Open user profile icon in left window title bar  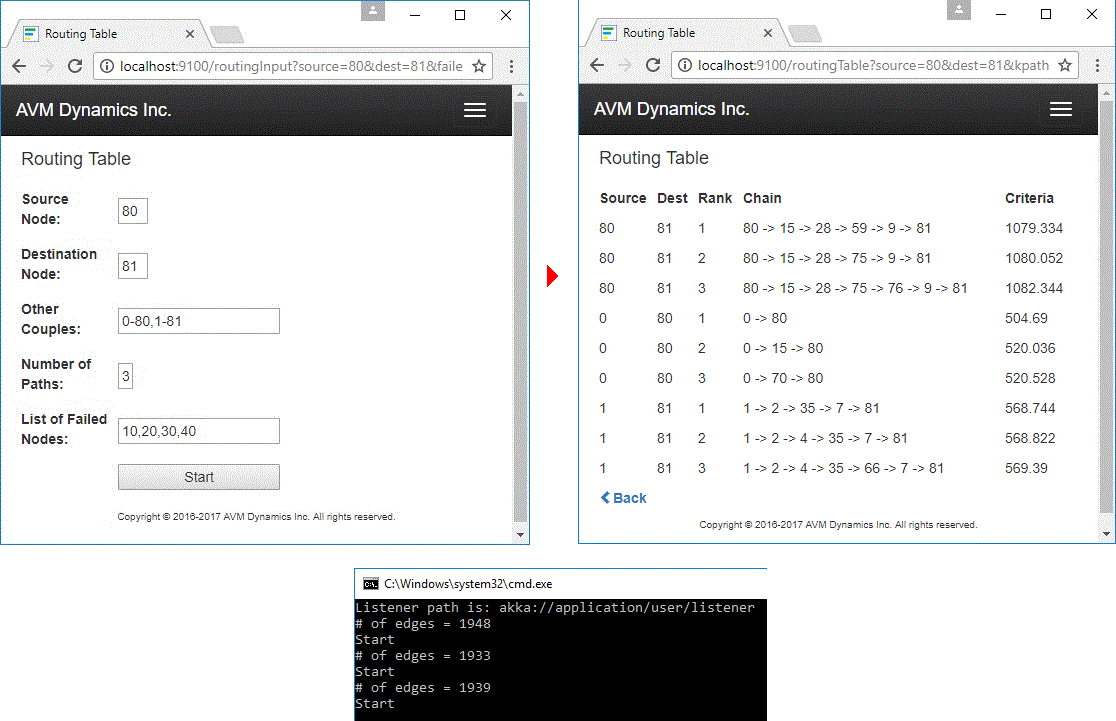[x=372, y=11]
